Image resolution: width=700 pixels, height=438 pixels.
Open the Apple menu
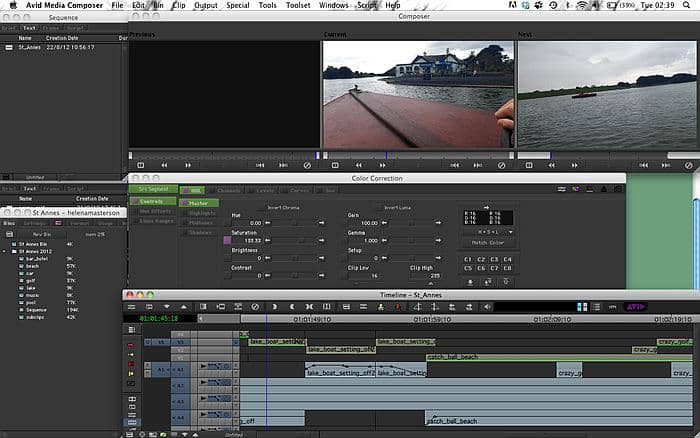[x=12, y=5]
